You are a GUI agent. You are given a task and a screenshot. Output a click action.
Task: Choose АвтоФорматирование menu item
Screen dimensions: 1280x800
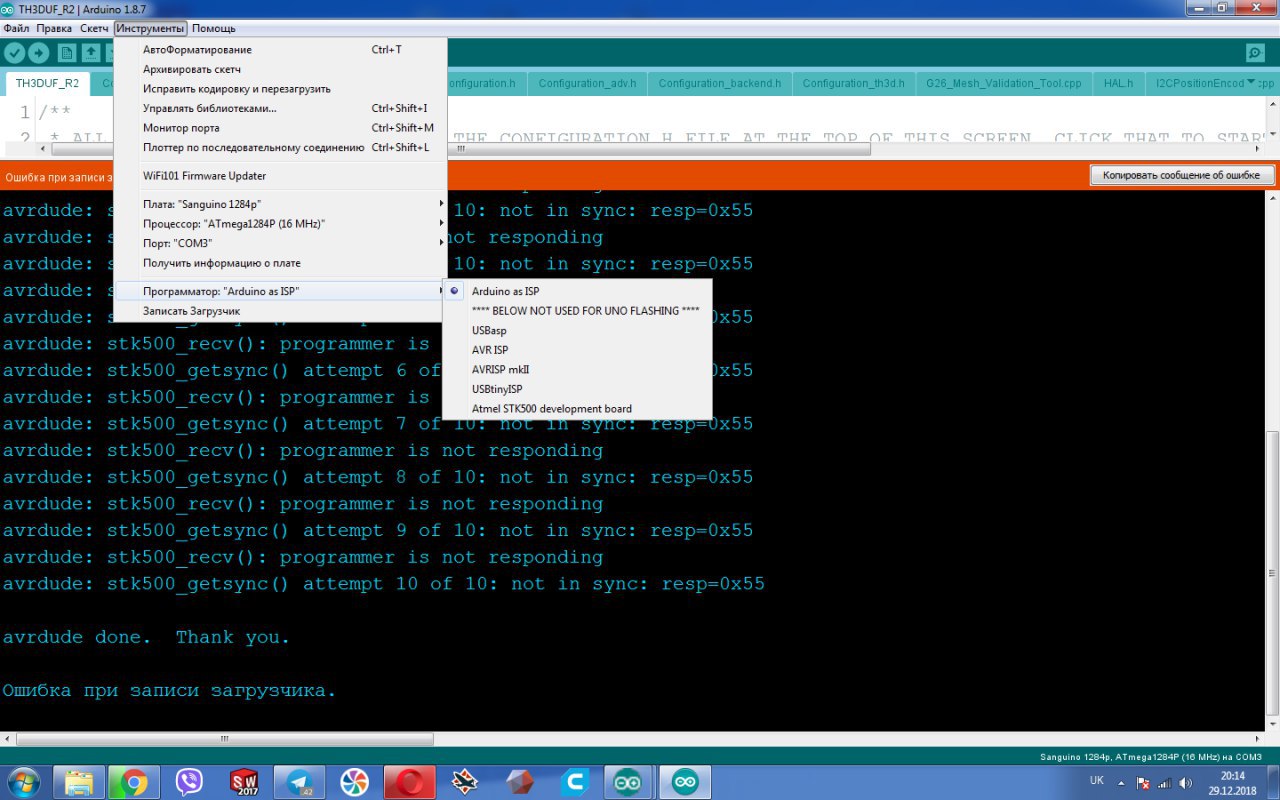pyautogui.click(x=280, y=50)
